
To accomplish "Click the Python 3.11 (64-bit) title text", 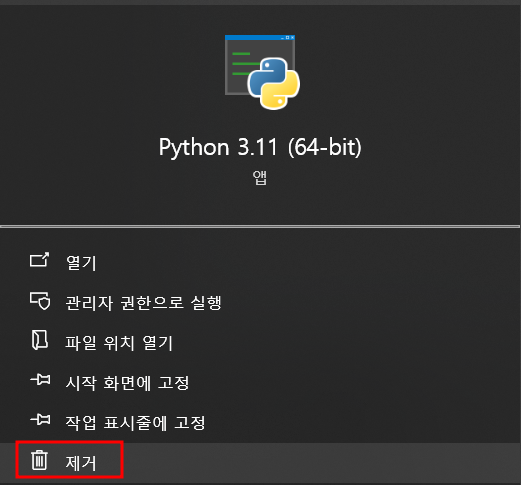I will point(260,147).
